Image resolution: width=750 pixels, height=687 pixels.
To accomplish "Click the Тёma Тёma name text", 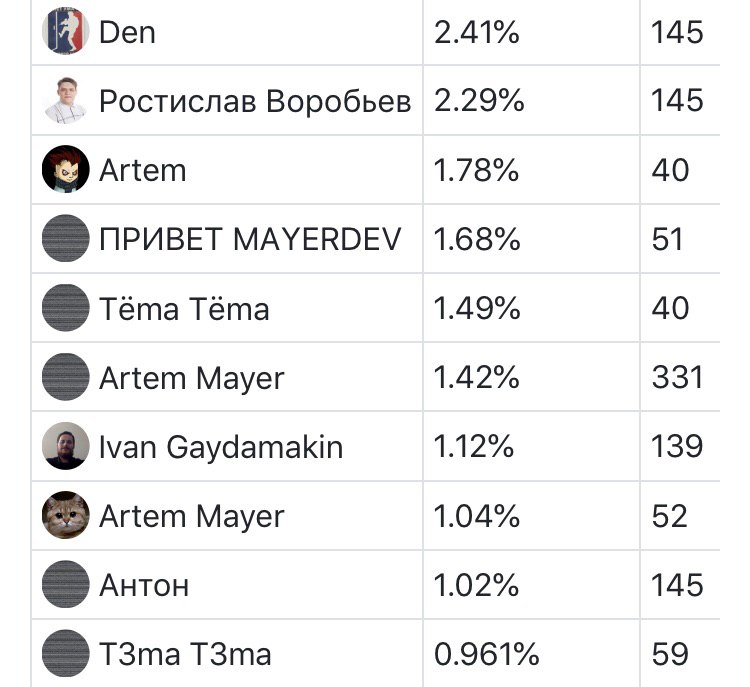I will pos(184,308).
